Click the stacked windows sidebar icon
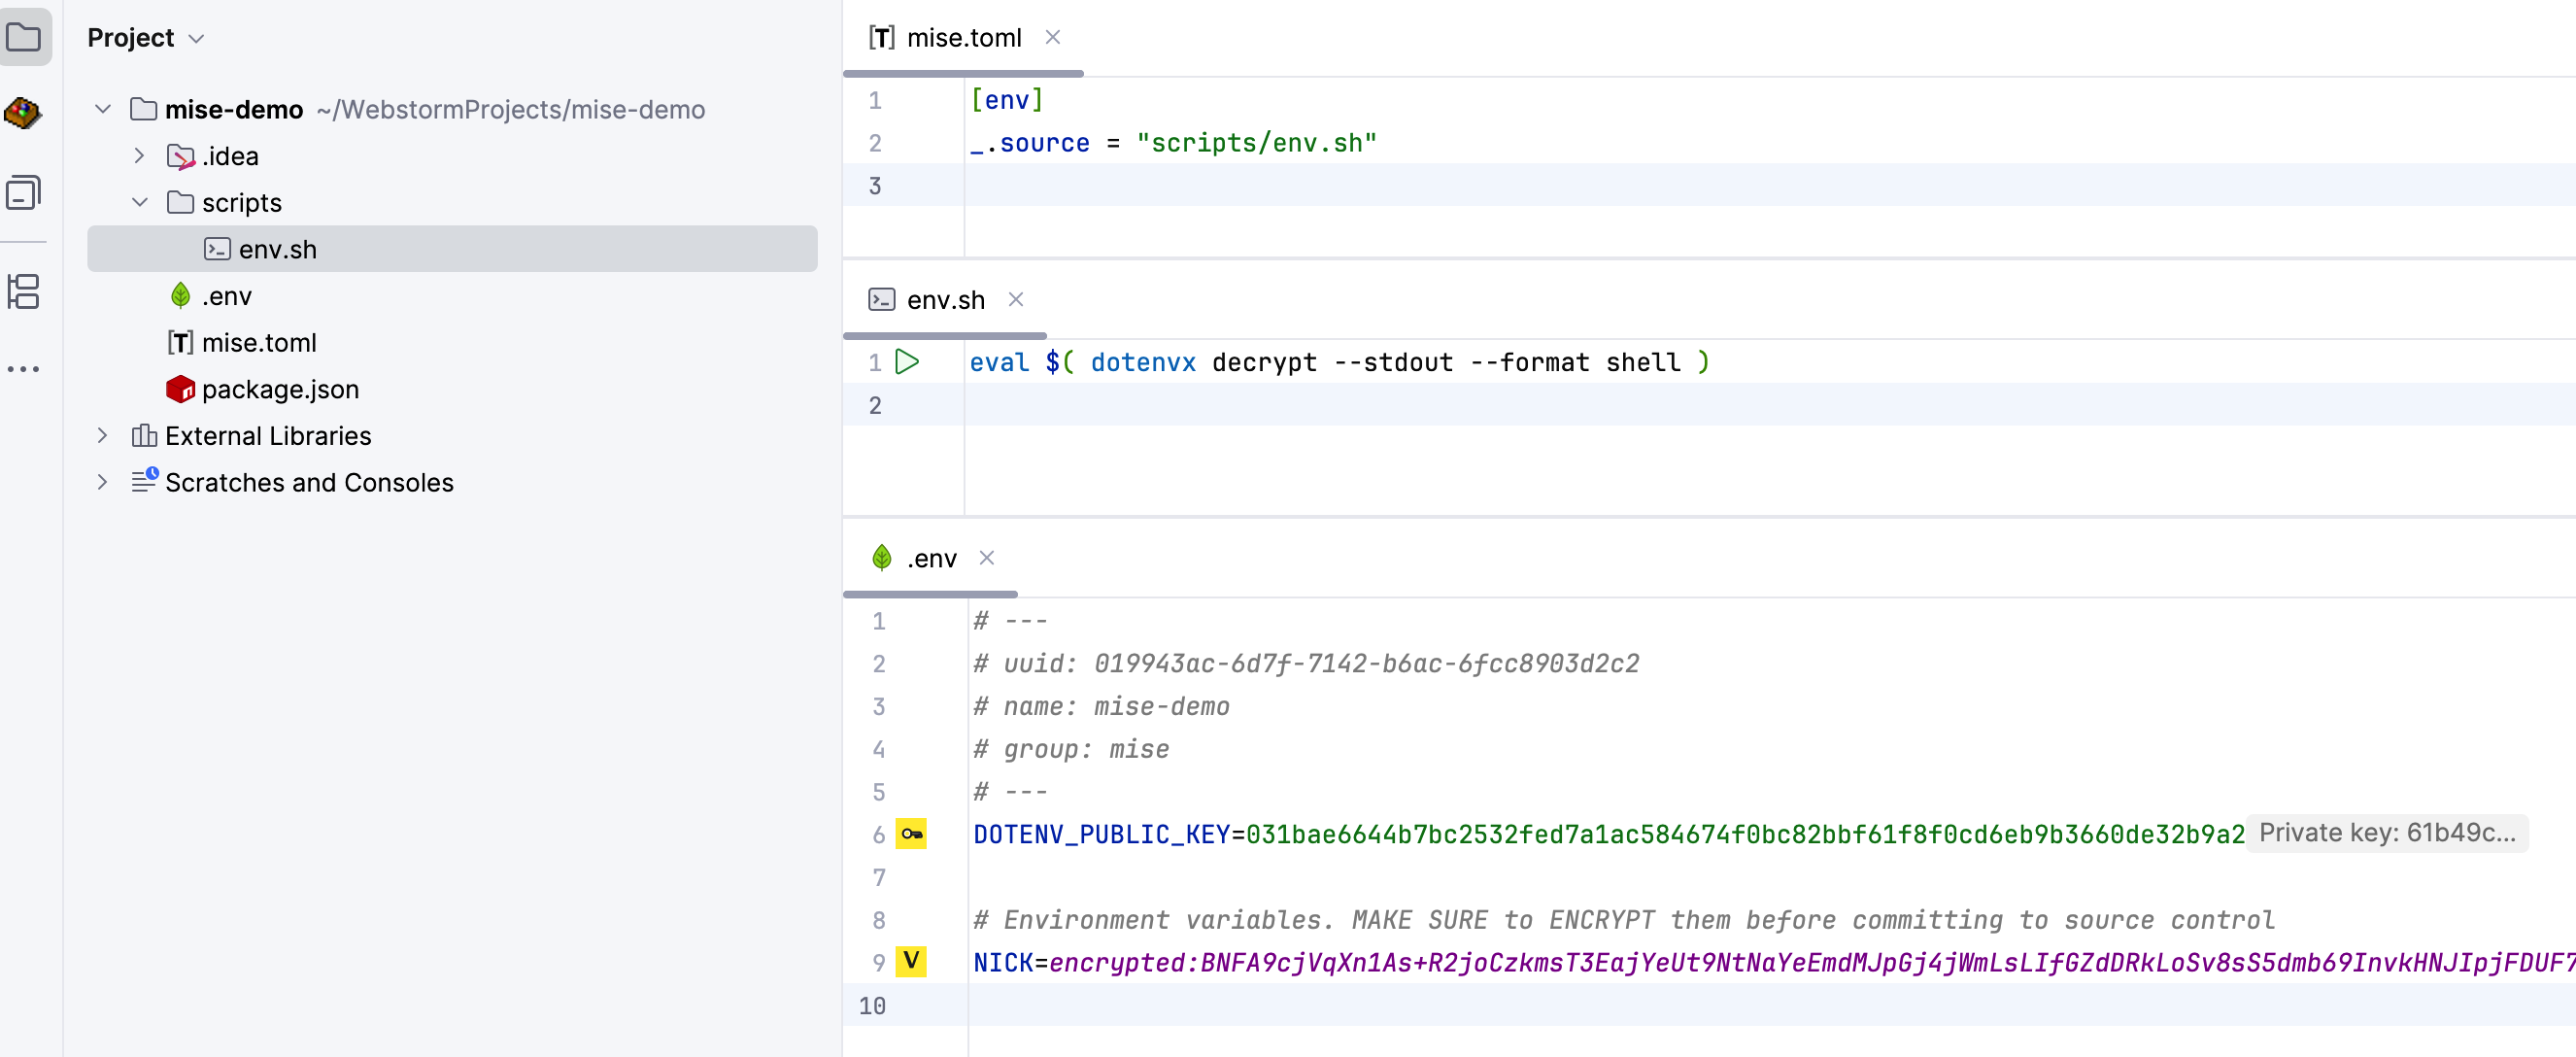The image size is (2576, 1057). point(24,193)
